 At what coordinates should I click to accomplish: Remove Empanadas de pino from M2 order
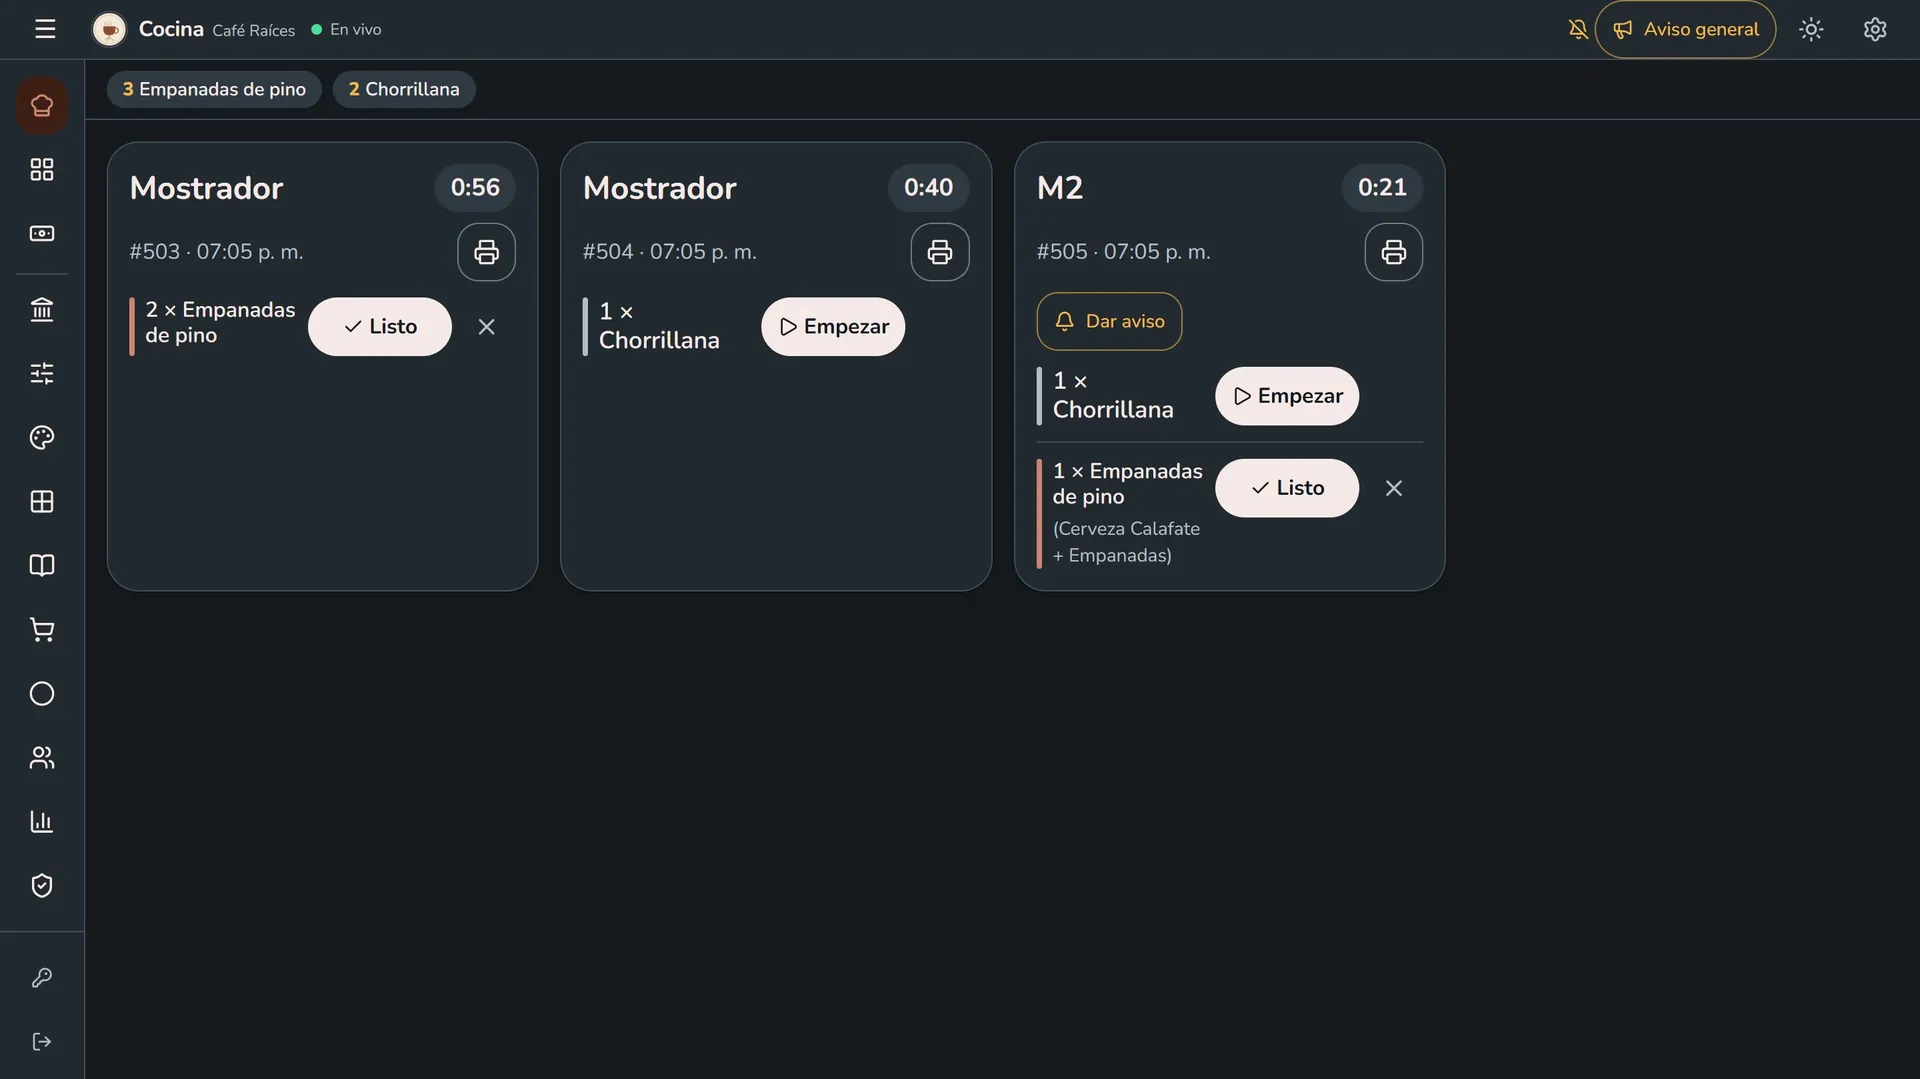click(x=1394, y=488)
